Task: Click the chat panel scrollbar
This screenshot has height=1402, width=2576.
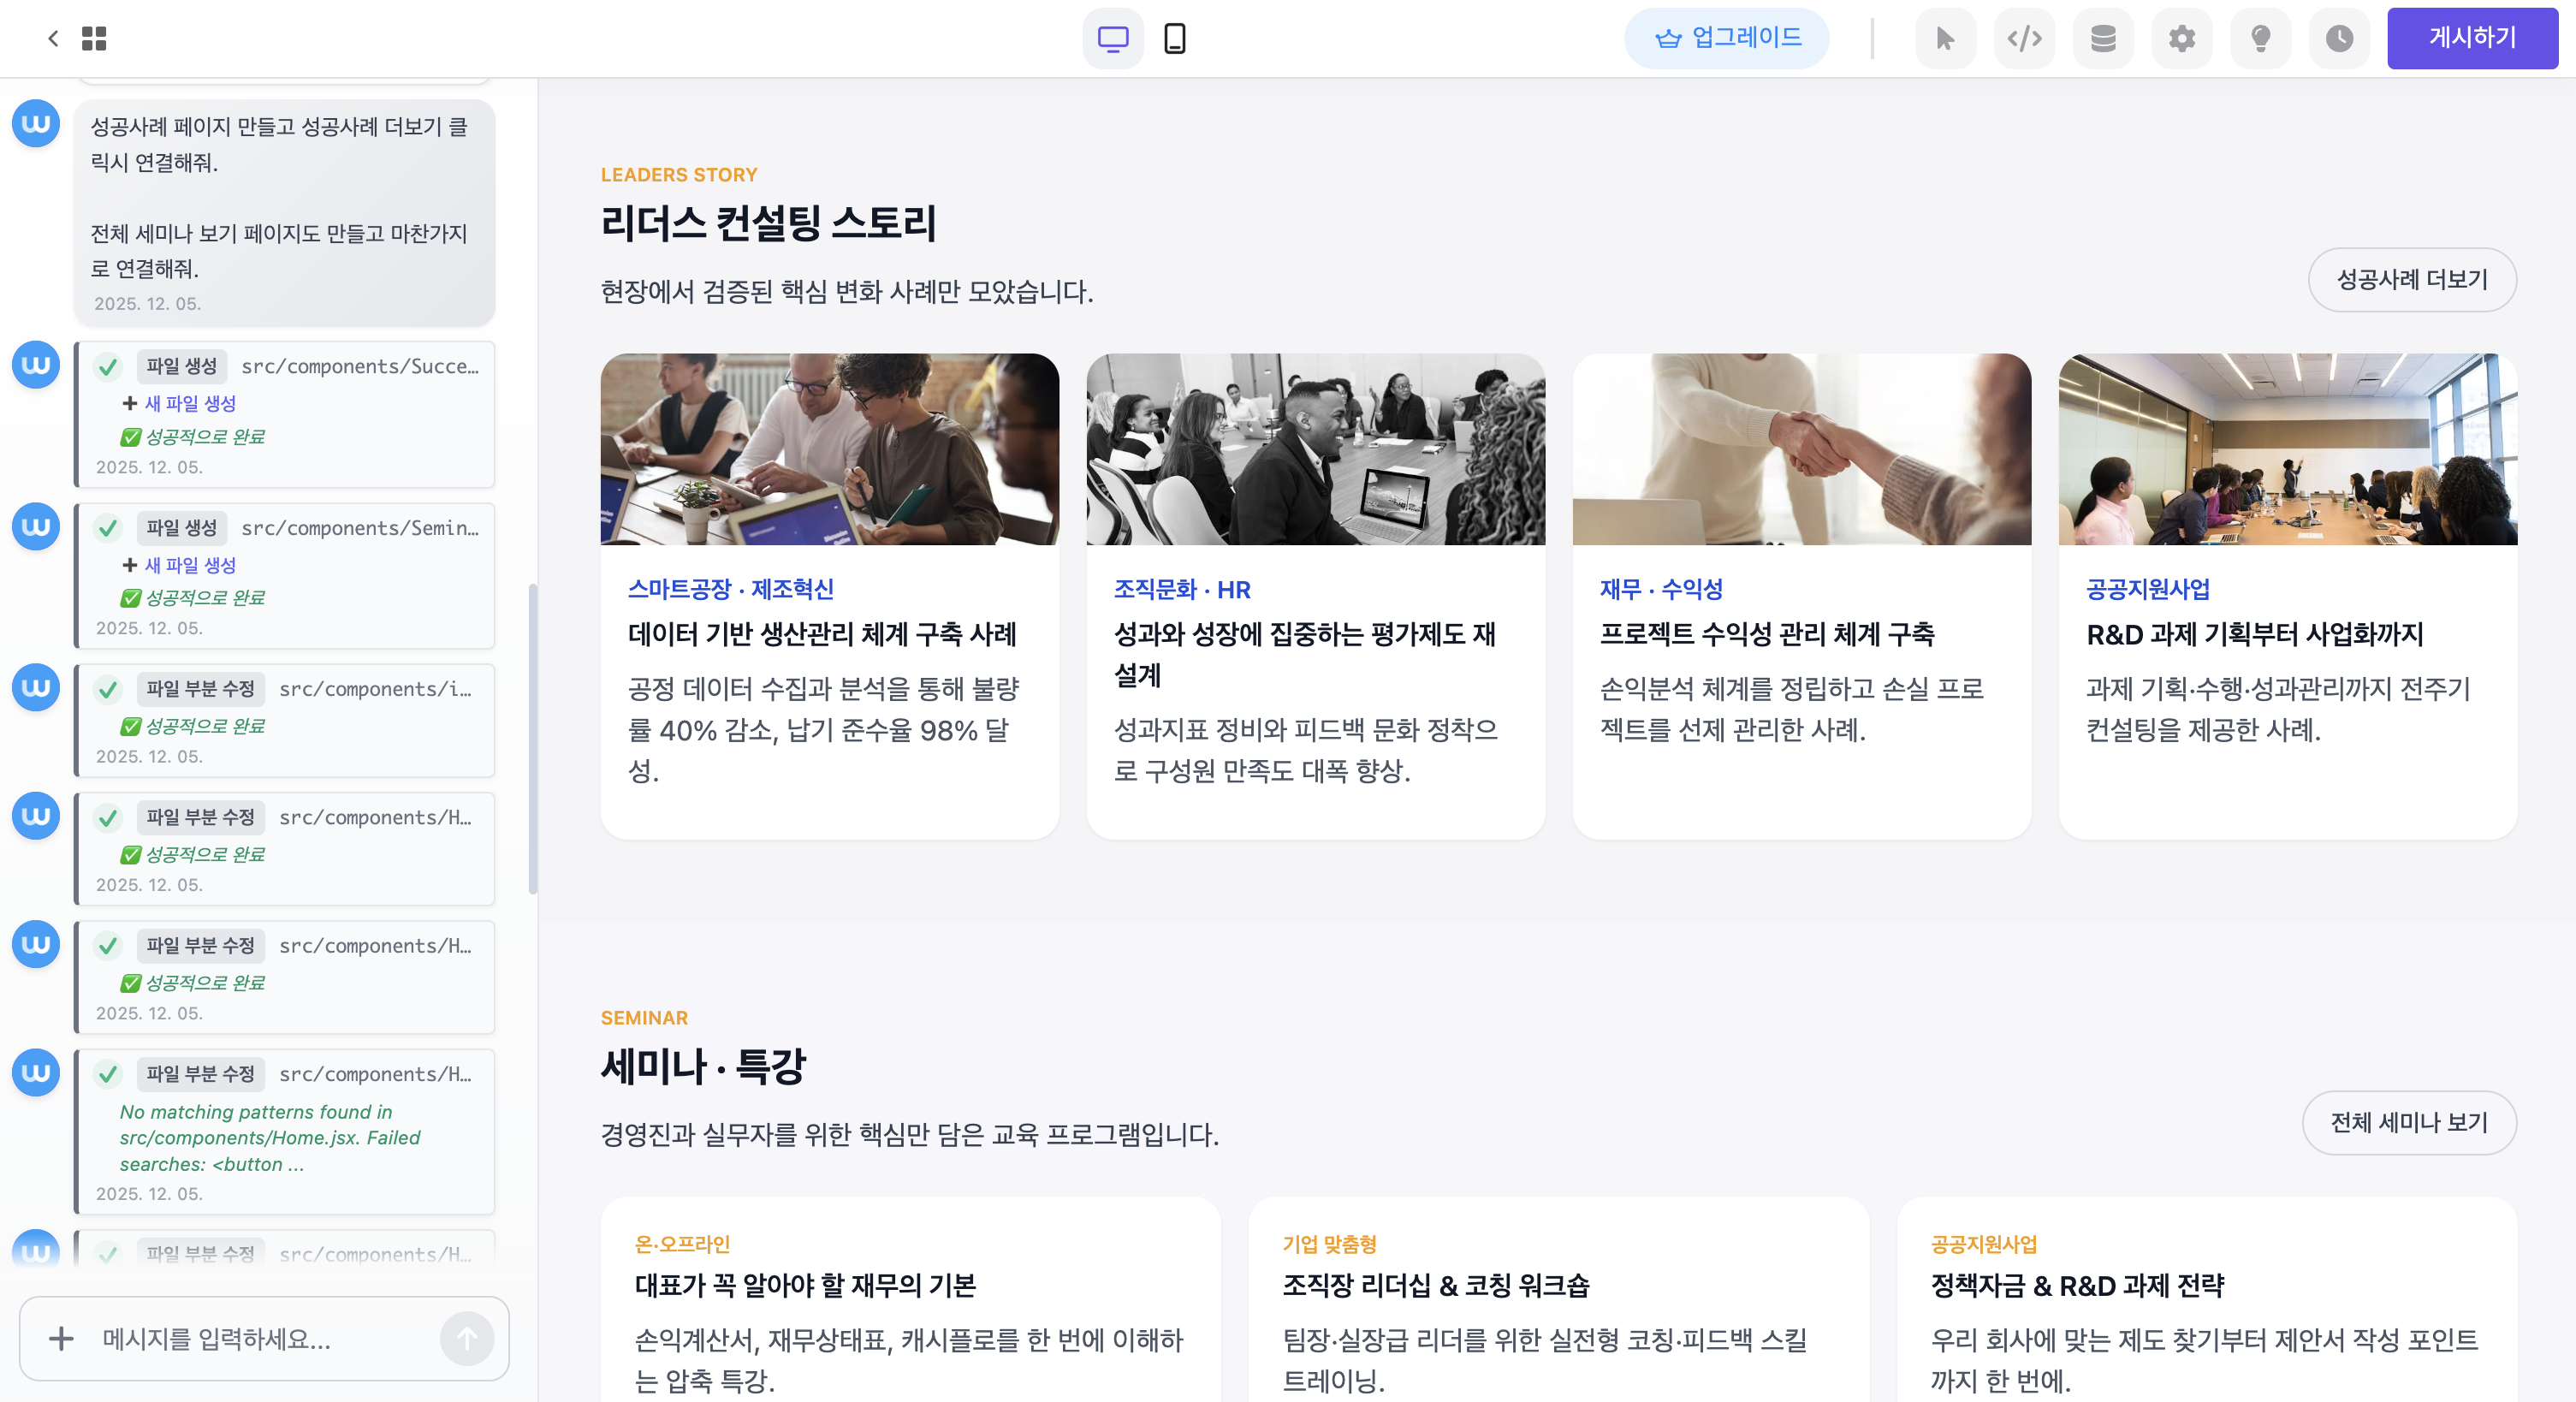Action: pos(533,738)
